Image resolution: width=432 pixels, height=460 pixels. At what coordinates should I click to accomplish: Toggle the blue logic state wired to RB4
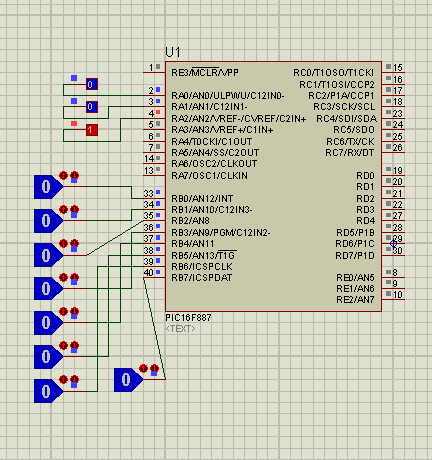(x=48, y=323)
